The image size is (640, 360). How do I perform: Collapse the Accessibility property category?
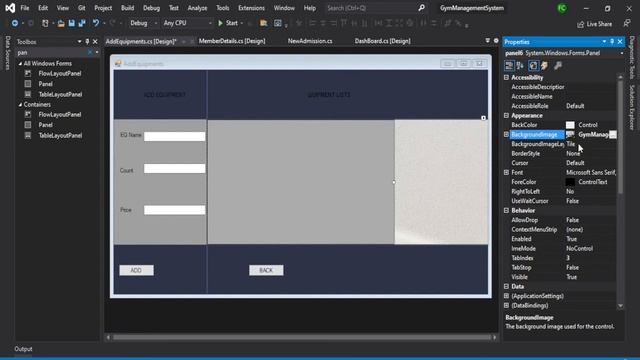(507, 78)
